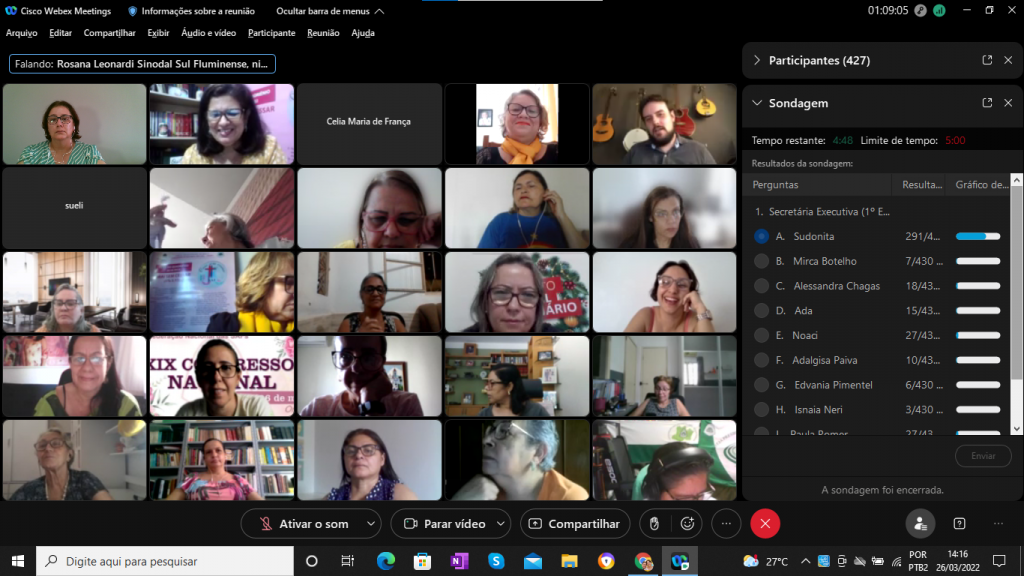Open the reactions smiley icon
The width and height of the screenshot is (1024, 576).
687,523
